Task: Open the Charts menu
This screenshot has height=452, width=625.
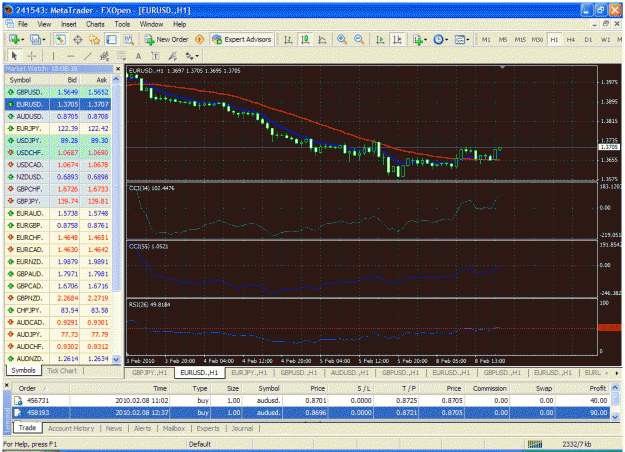Action: click(95, 24)
